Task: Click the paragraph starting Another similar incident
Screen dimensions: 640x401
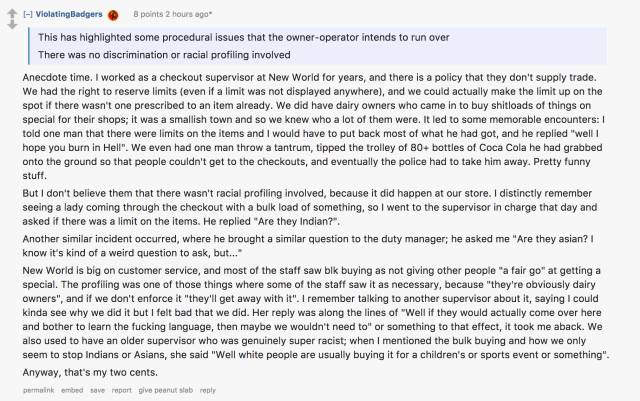Action: pyautogui.click(x=308, y=246)
